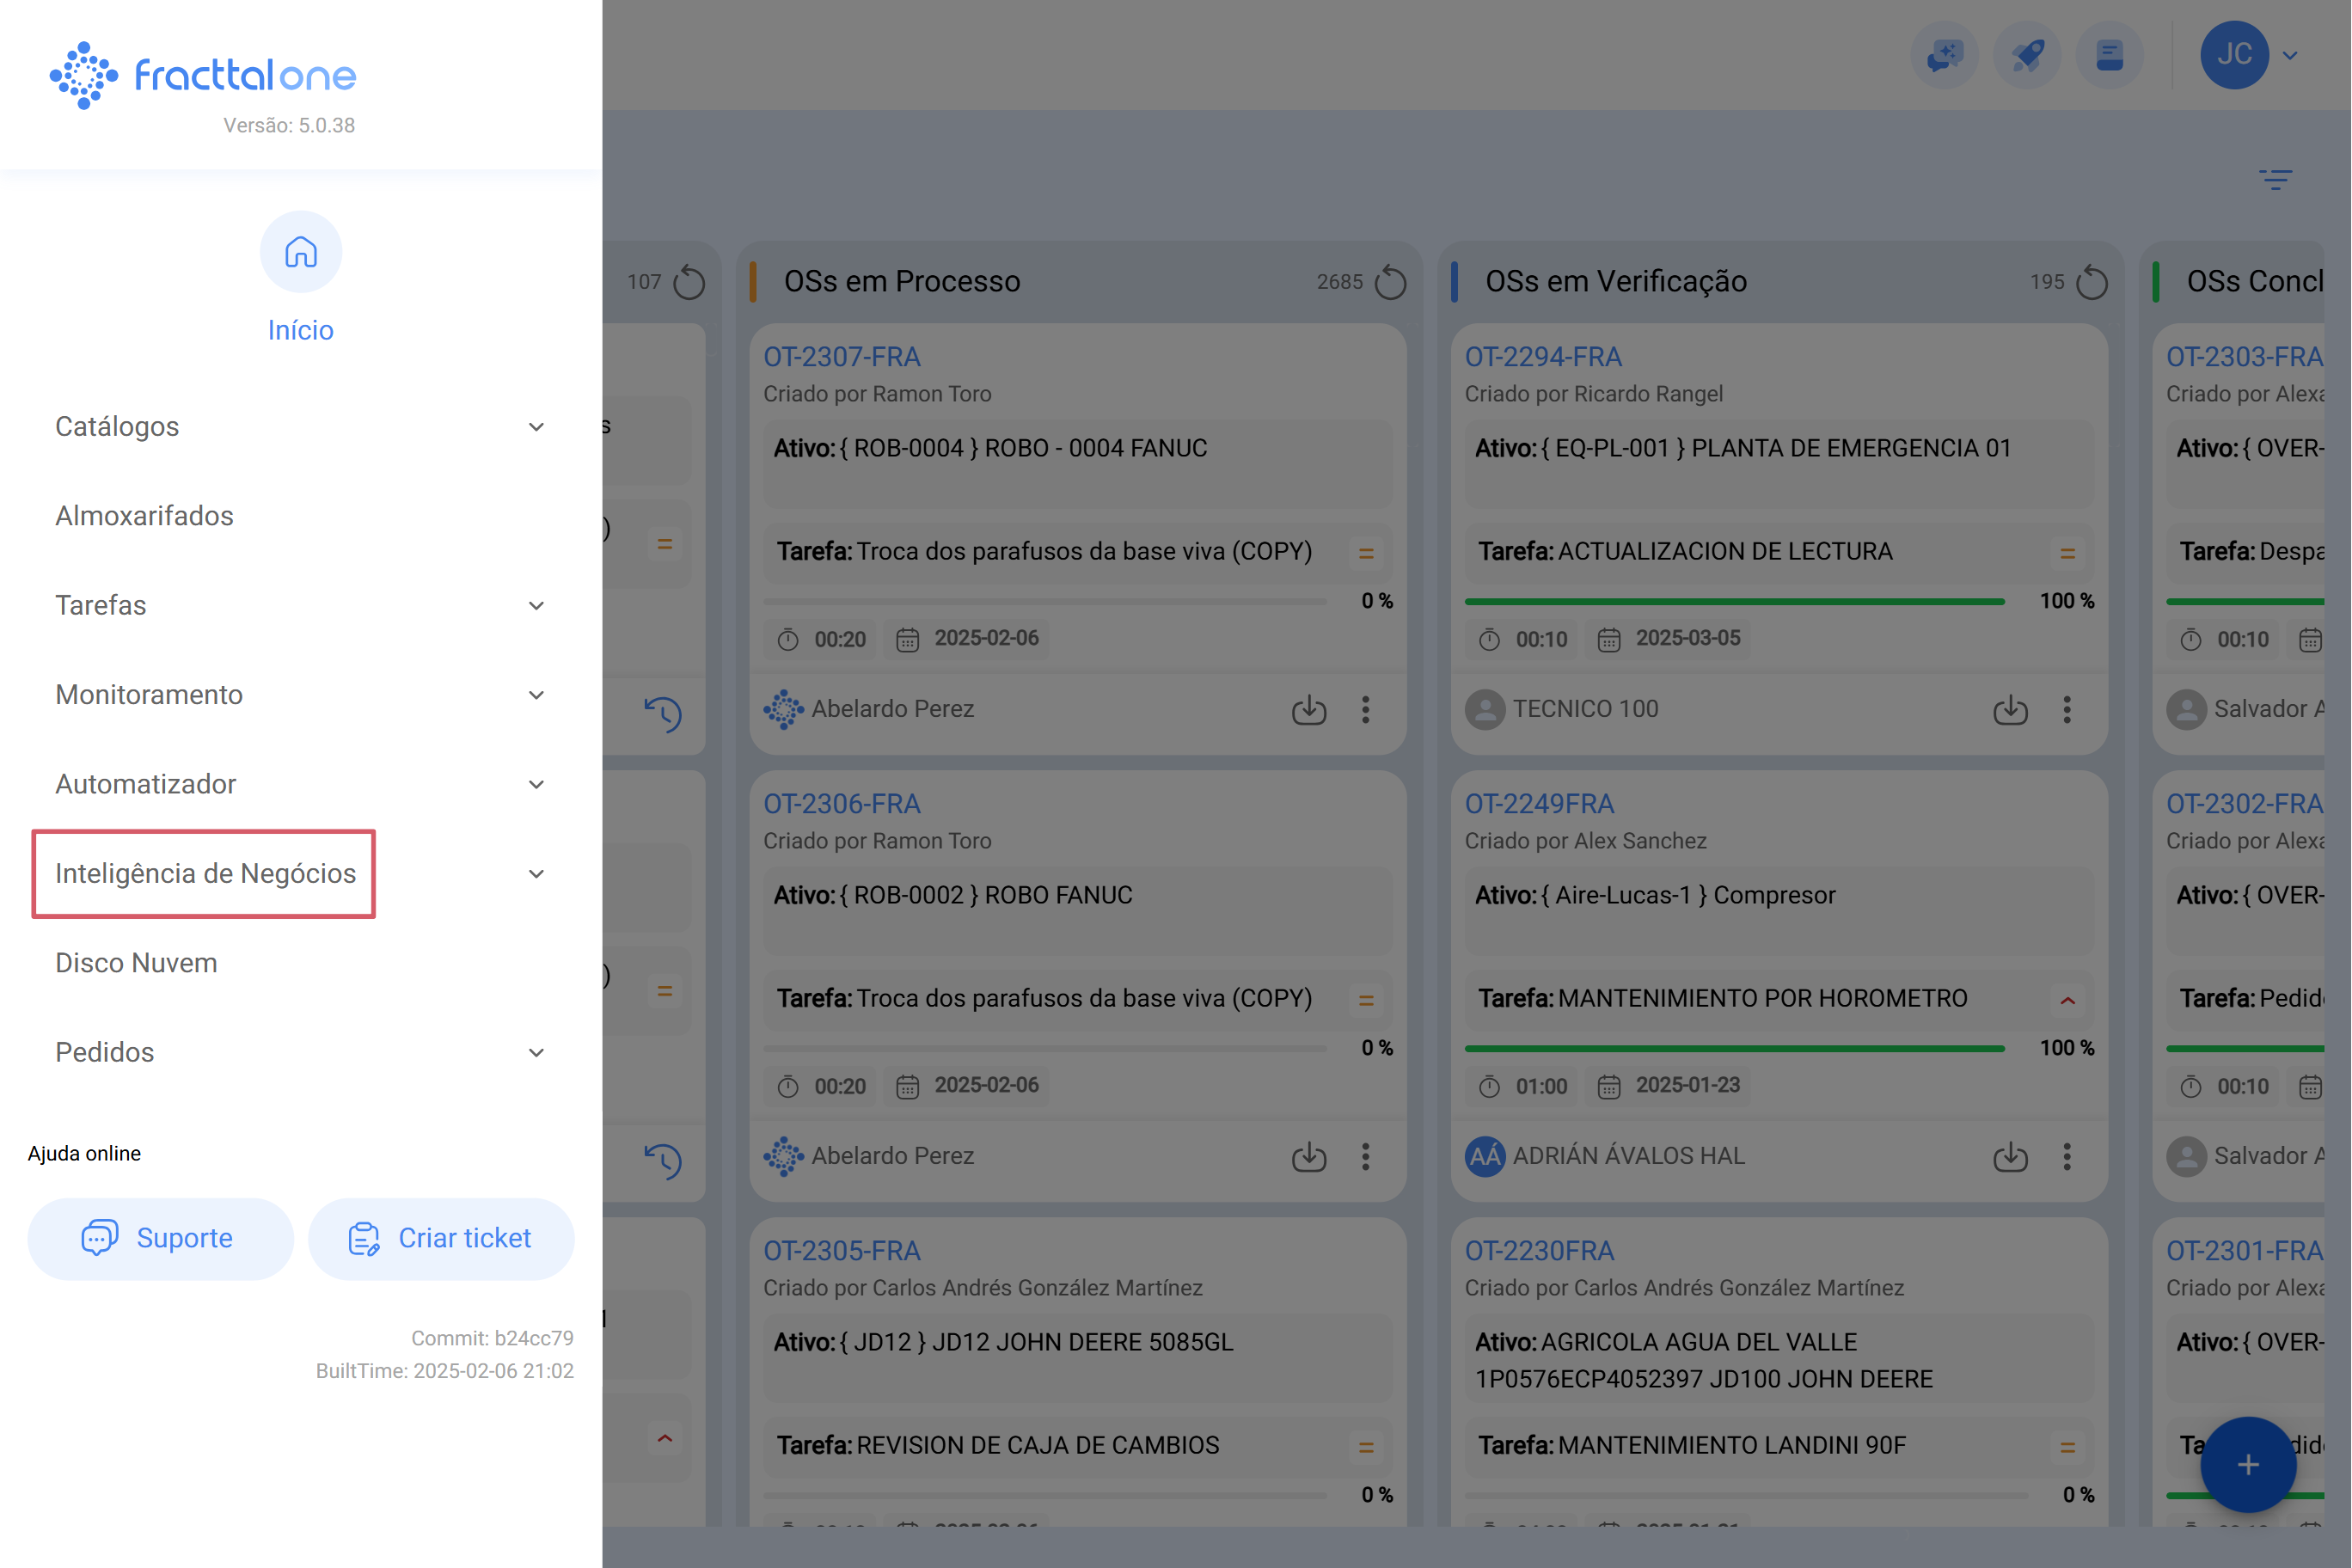This screenshot has height=1568, width=2352.
Task: Click the rocket icon in header
Action: 2027,54
